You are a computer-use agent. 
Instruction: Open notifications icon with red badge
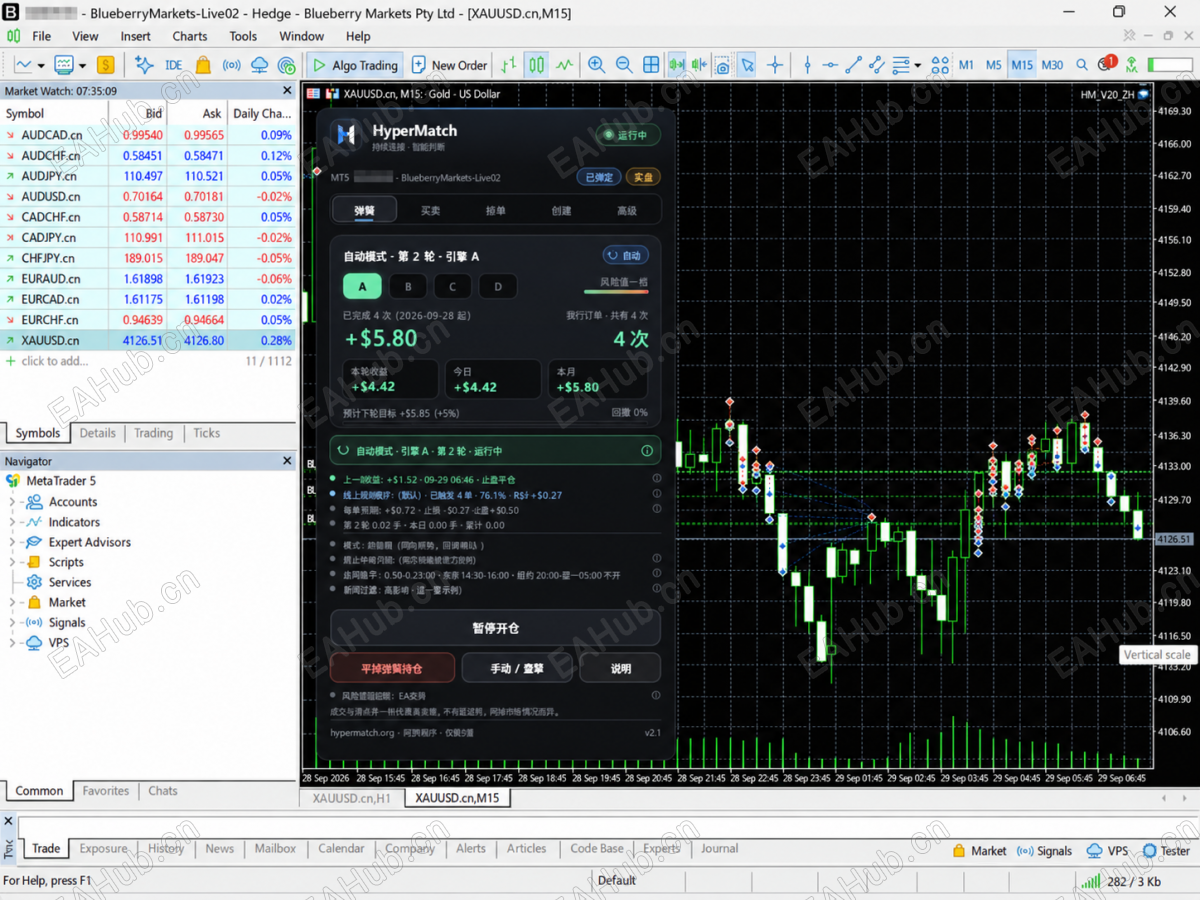click(1106, 64)
